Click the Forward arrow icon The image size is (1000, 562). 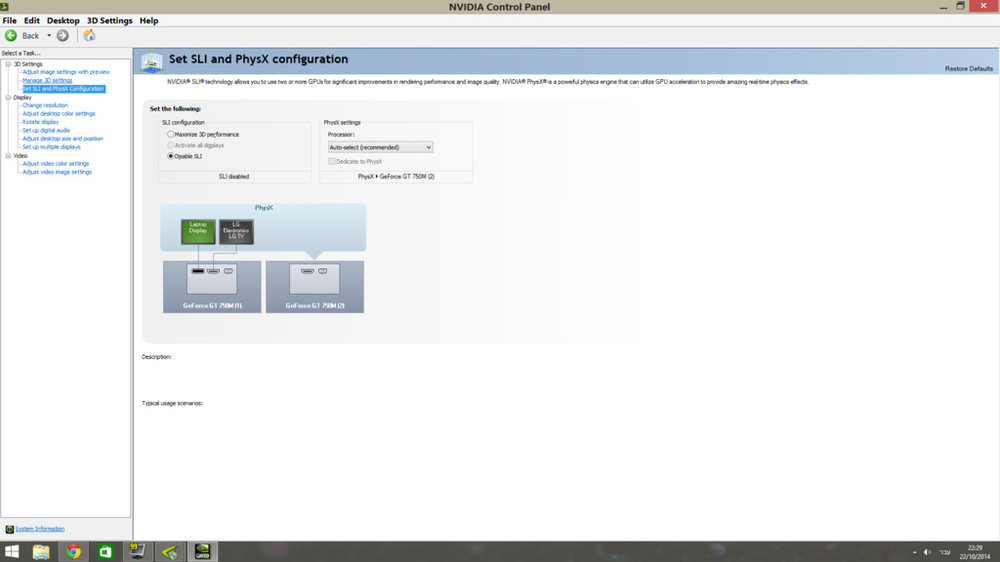(x=62, y=36)
